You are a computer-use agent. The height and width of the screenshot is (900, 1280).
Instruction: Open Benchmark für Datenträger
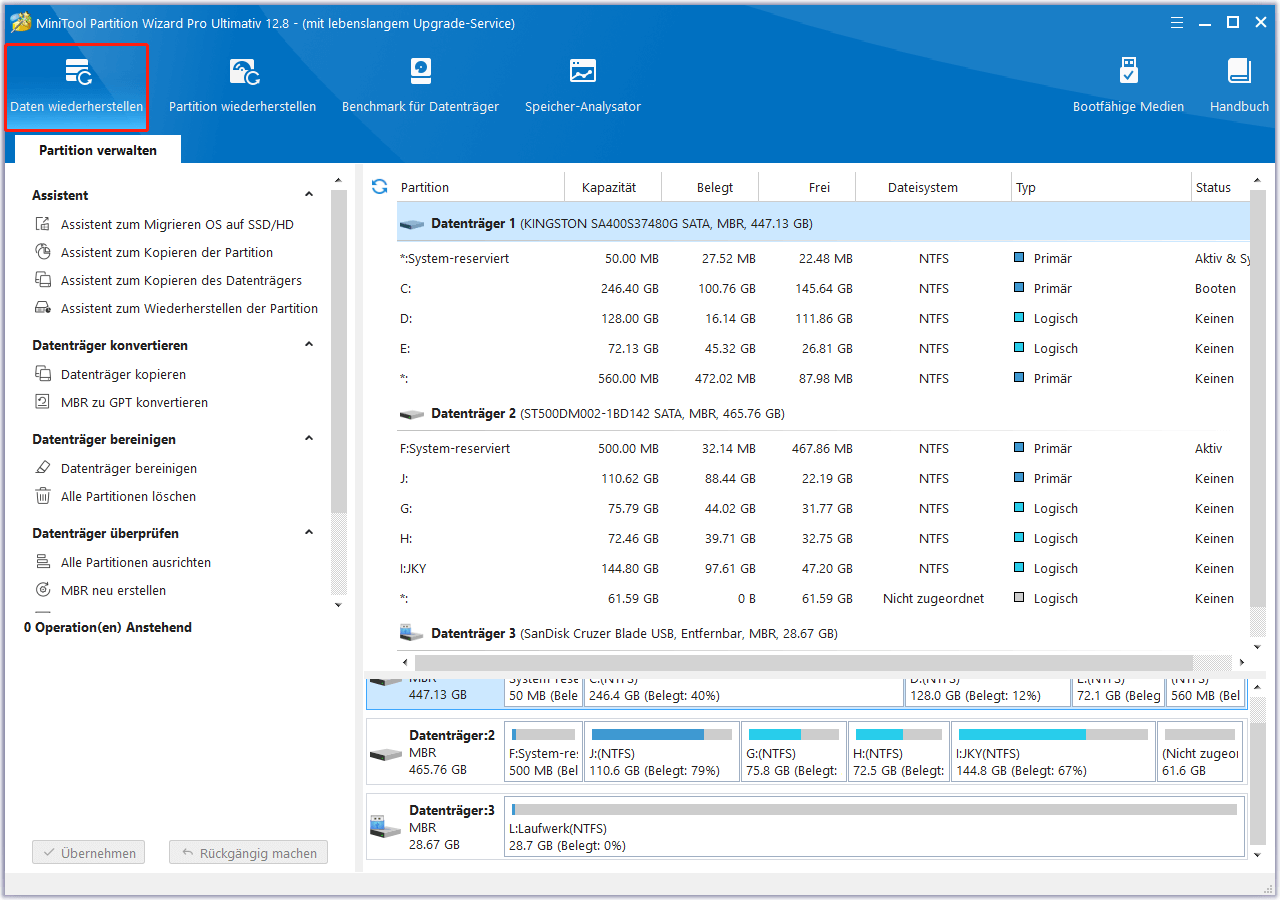click(x=420, y=87)
